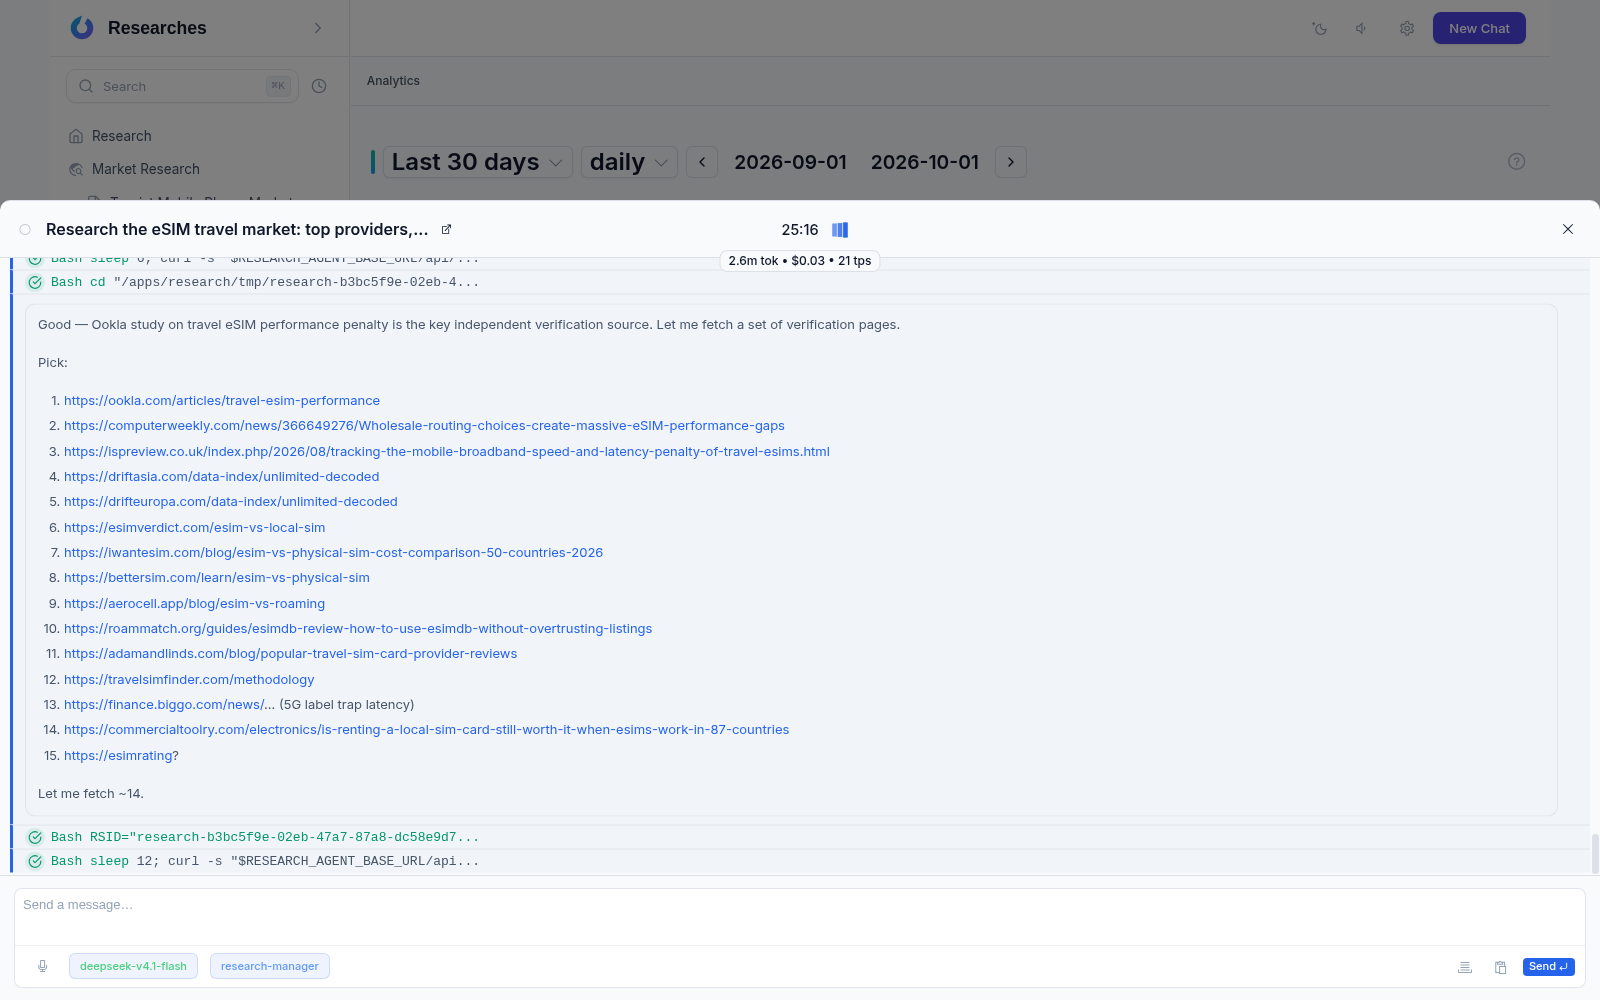Click the stacked-lines icon near Send

(1465, 967)
